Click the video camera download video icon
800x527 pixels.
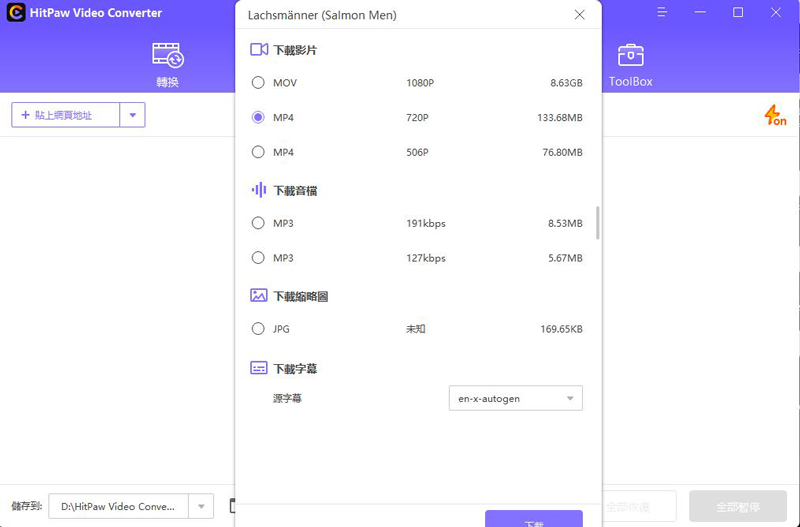[x=259, y=49]
